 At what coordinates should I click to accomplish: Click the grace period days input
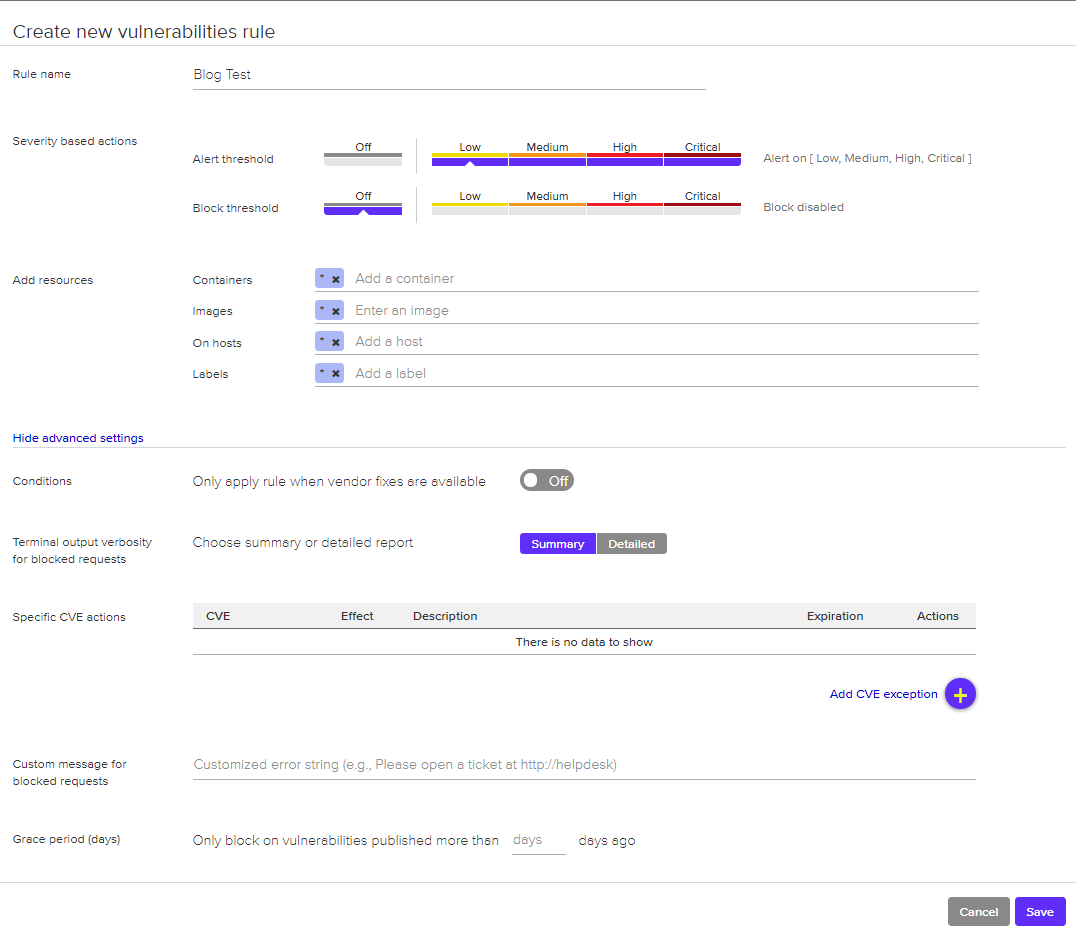pos(538,841)
